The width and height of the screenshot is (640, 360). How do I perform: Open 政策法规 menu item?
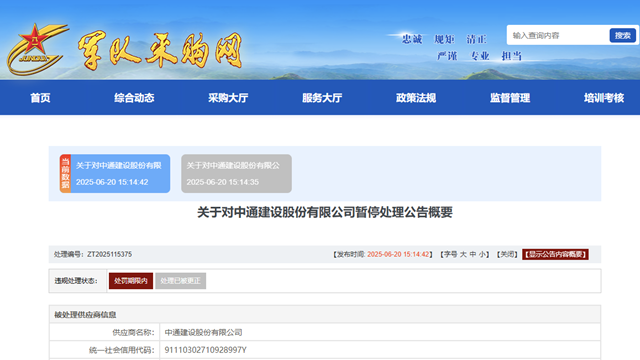click(416, 98)
